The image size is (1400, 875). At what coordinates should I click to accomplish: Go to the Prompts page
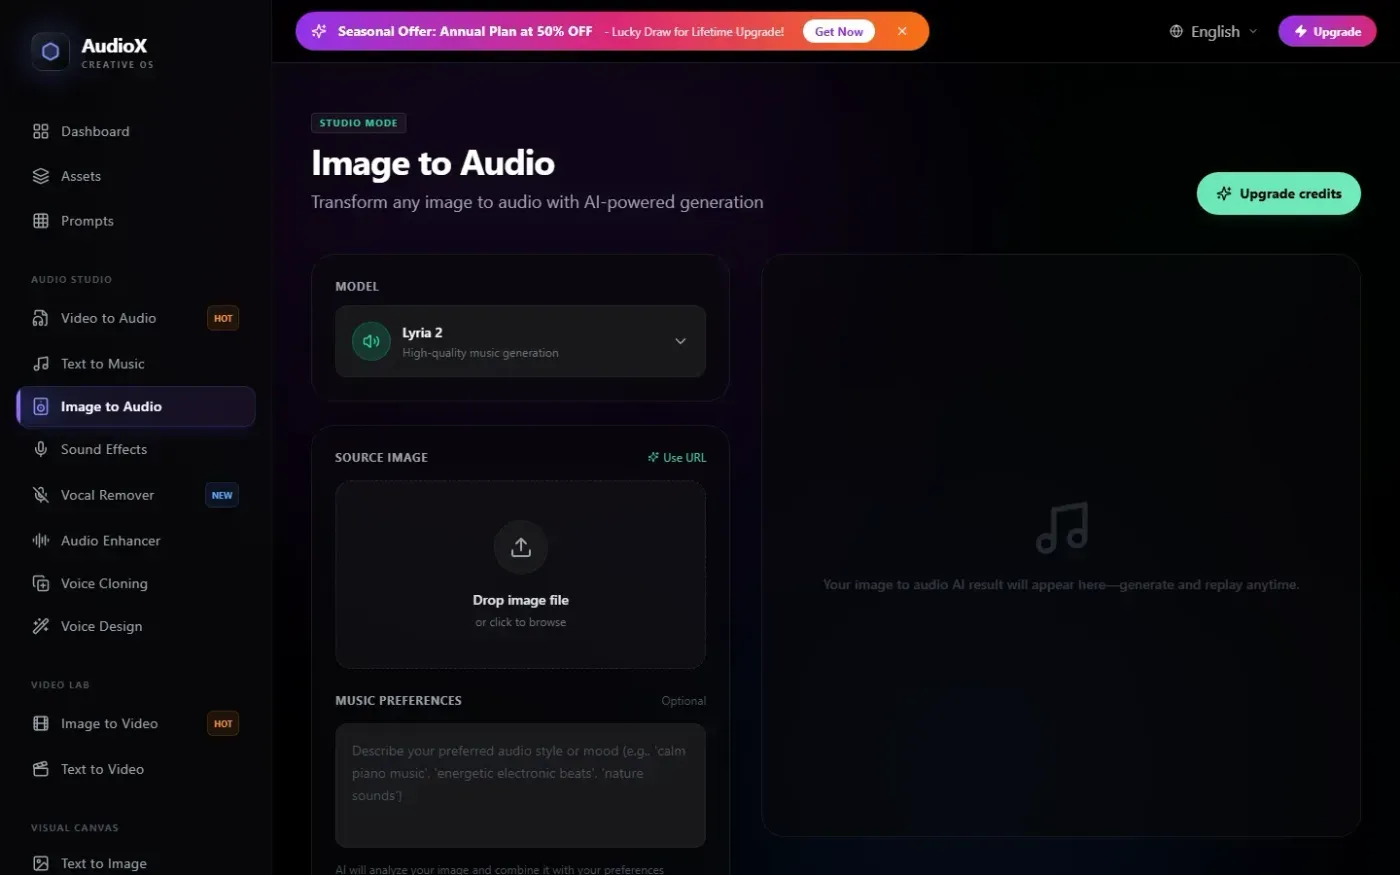(135, 221)
